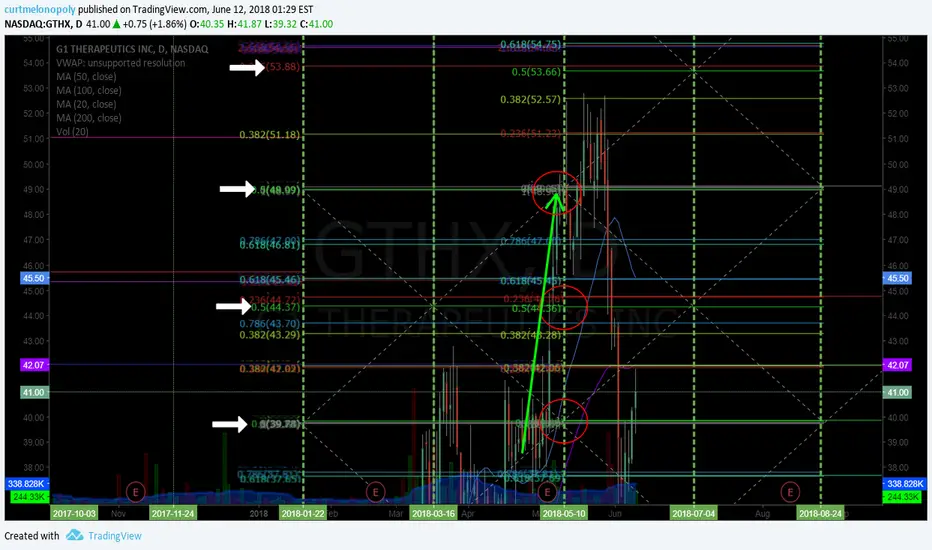Open the earnings E marker below Nov 2017

point(136,492)
